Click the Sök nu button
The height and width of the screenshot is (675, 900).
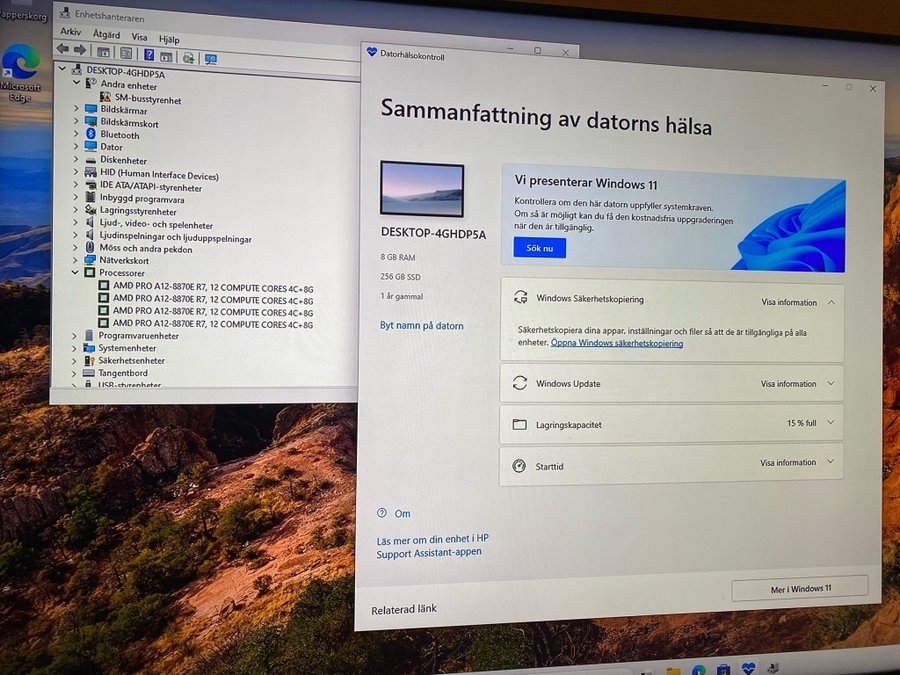tap(539, 247)
